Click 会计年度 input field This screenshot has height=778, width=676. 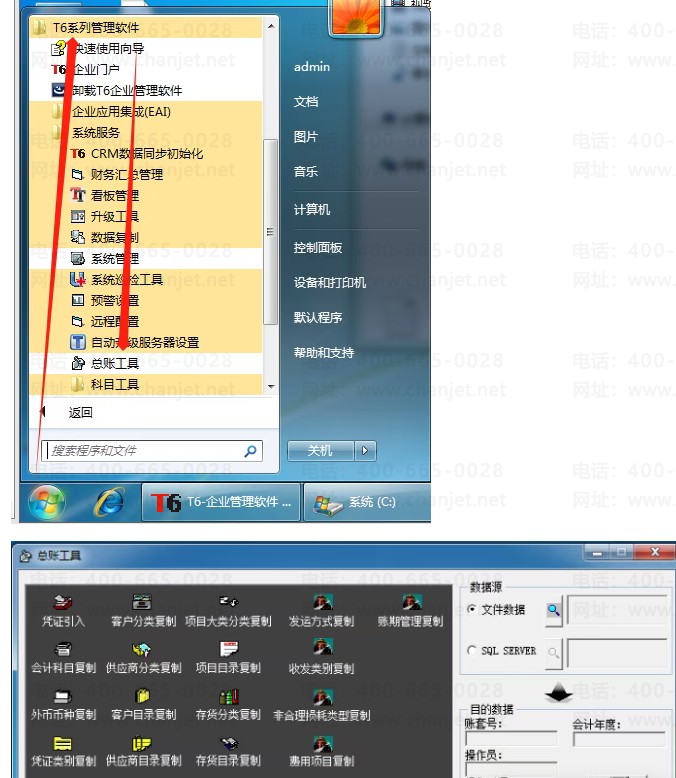(x=619, y=739)
